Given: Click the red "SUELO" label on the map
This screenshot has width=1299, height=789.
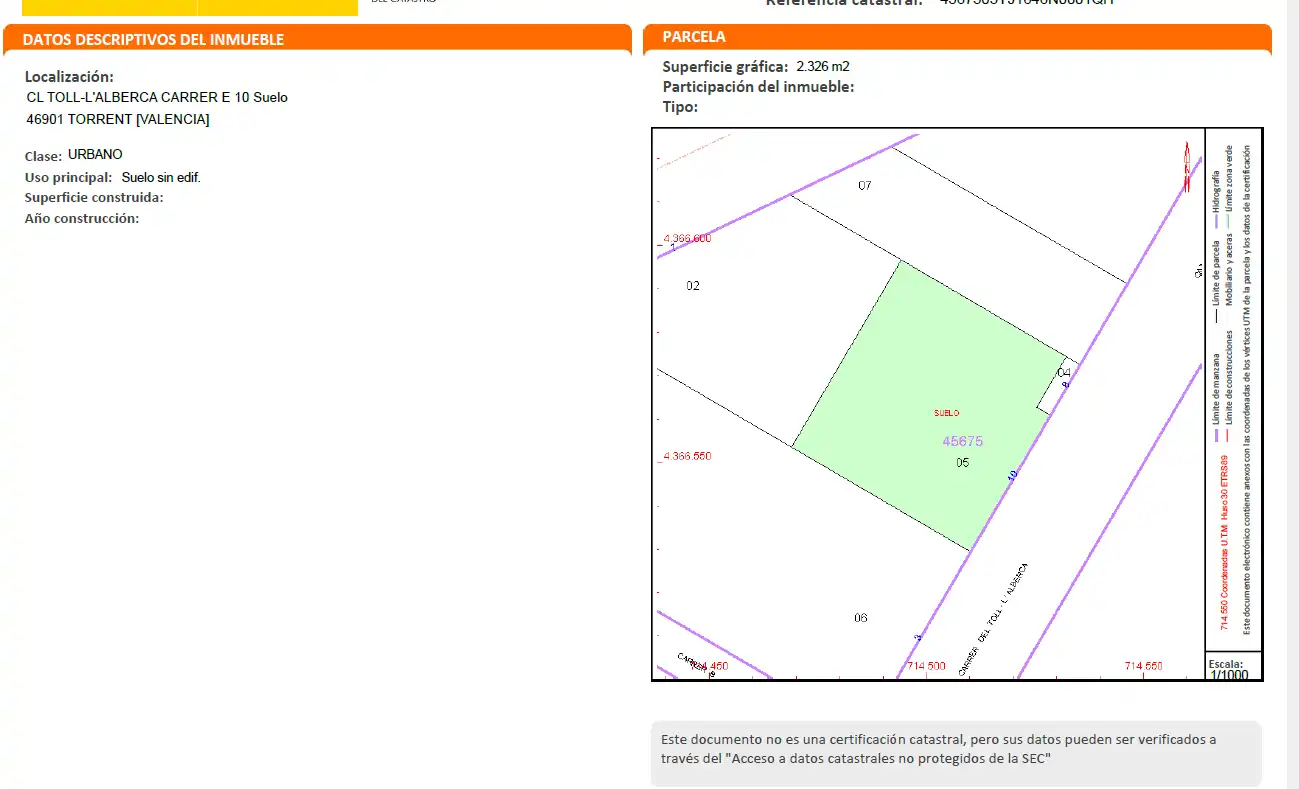Looking at the screenshot, I should [946, 413].
